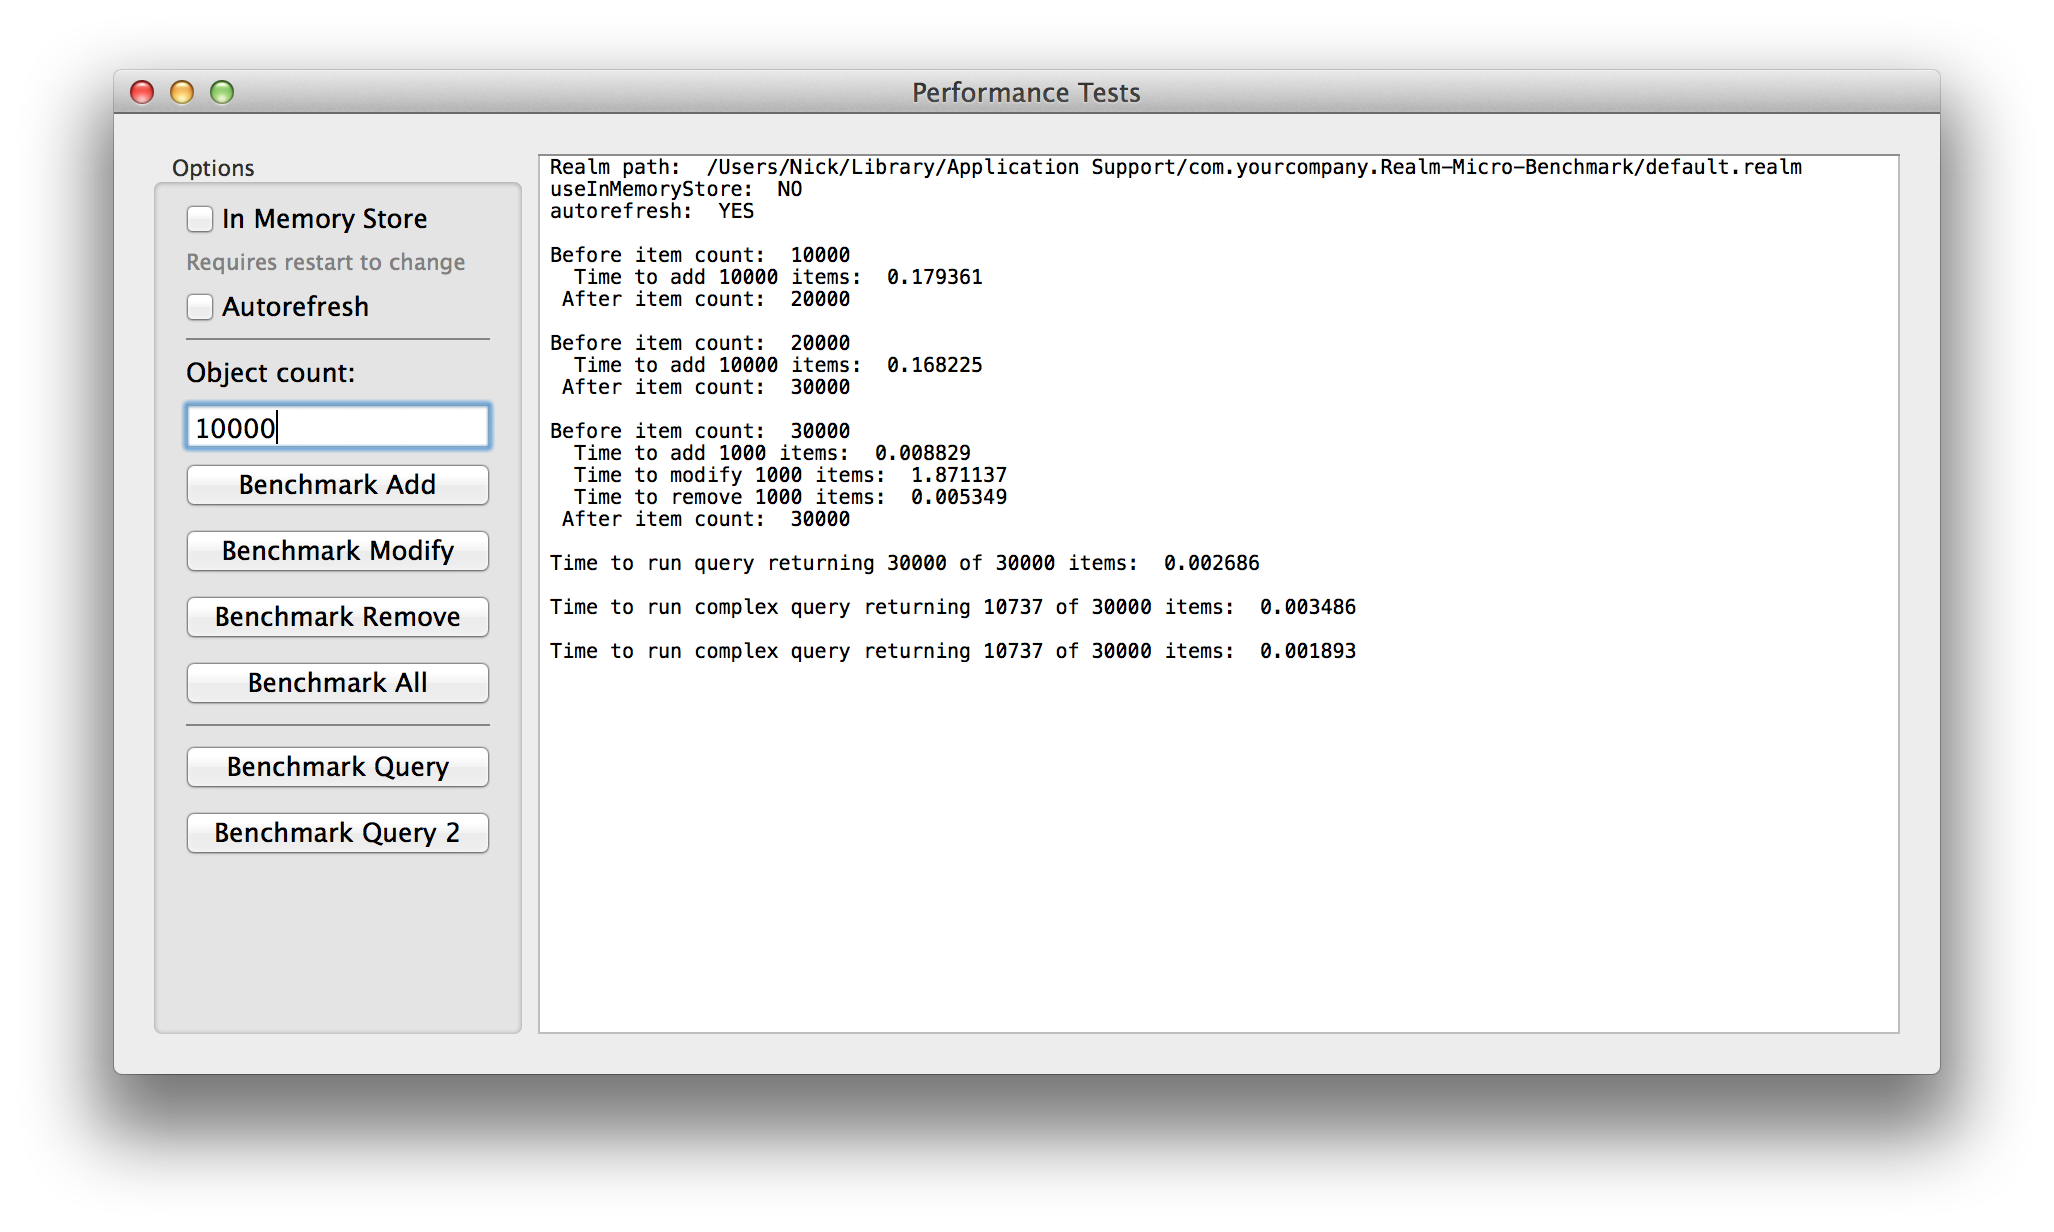Minimize the window with yellow button
This screenshot has height=1232, width=2054.
[182, 92]
